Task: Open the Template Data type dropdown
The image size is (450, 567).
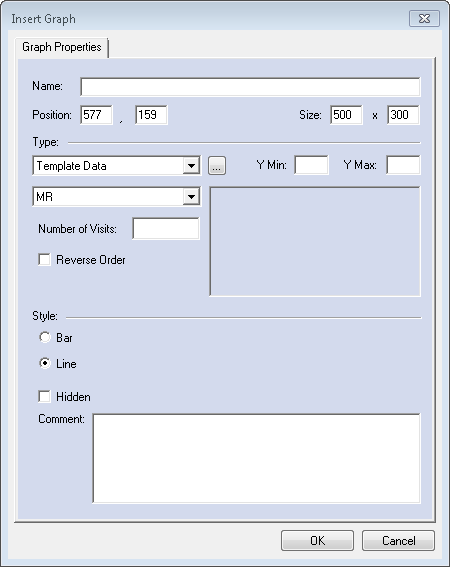Action: (x=191, y=166)
